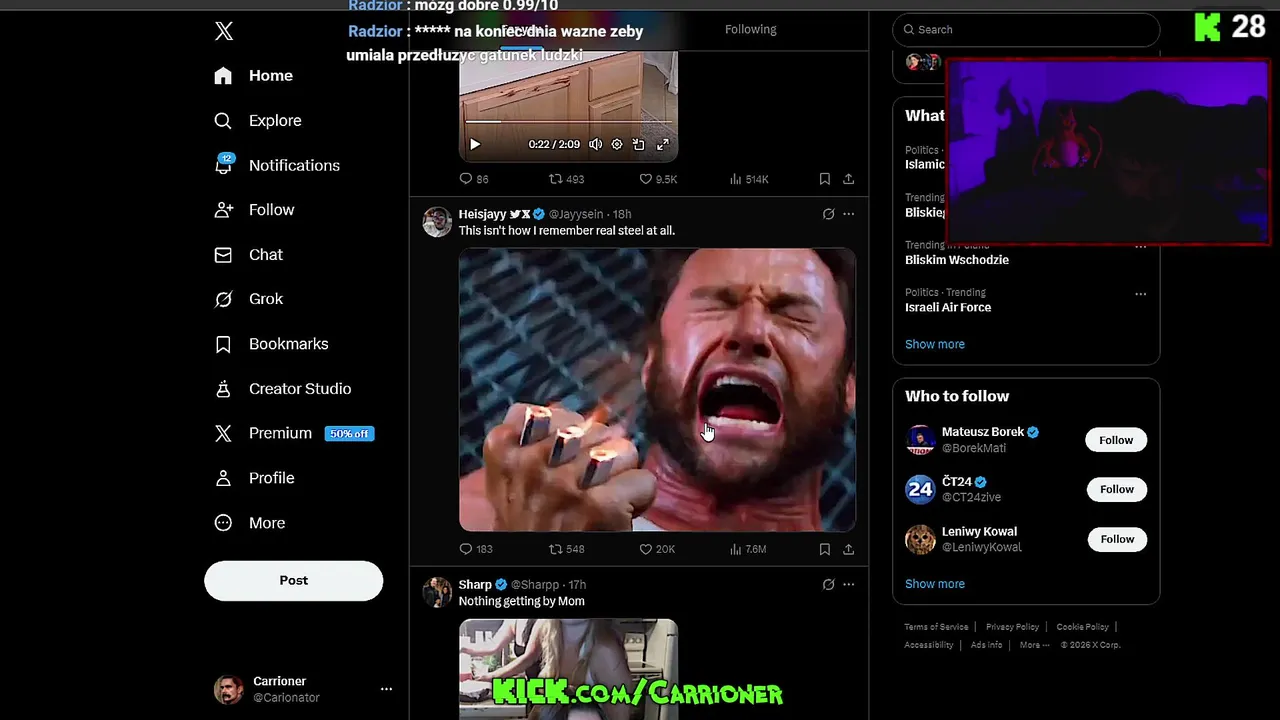Show more Who to follow suggestions
The image size is (1280, 720).
[x=935, y=584]
